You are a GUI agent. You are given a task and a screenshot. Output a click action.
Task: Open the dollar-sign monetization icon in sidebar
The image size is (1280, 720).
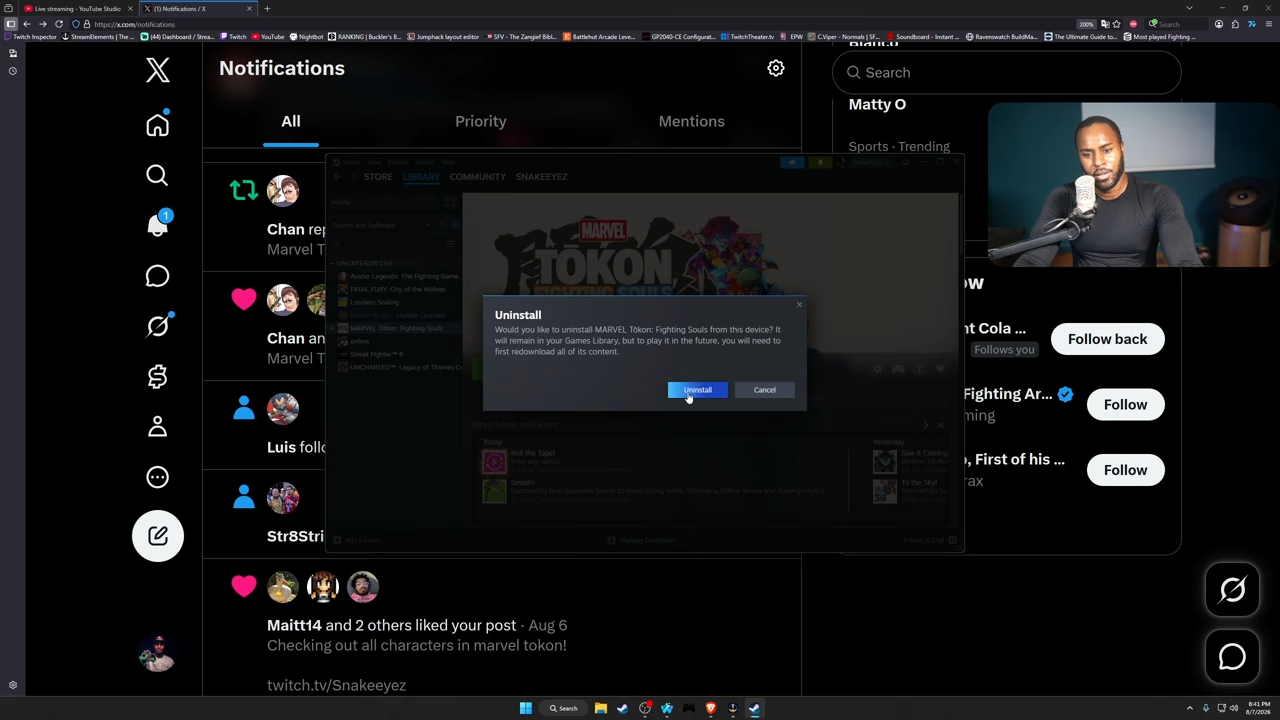(x=157, y=376)
